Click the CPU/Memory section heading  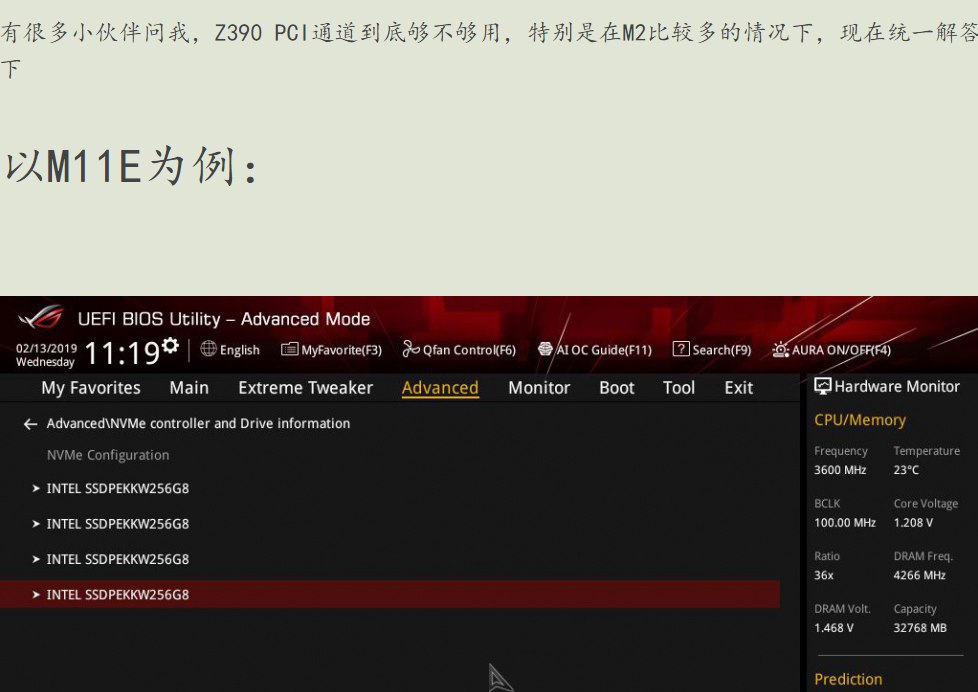coord(859,421)
